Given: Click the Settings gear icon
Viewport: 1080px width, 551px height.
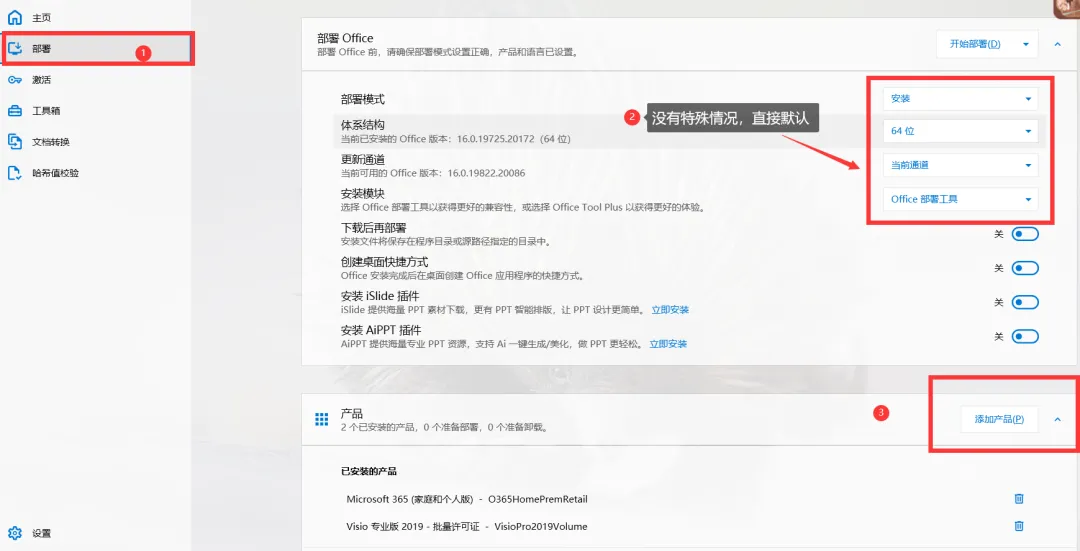Looking at the screenshot, I should [x=15, y=532].
